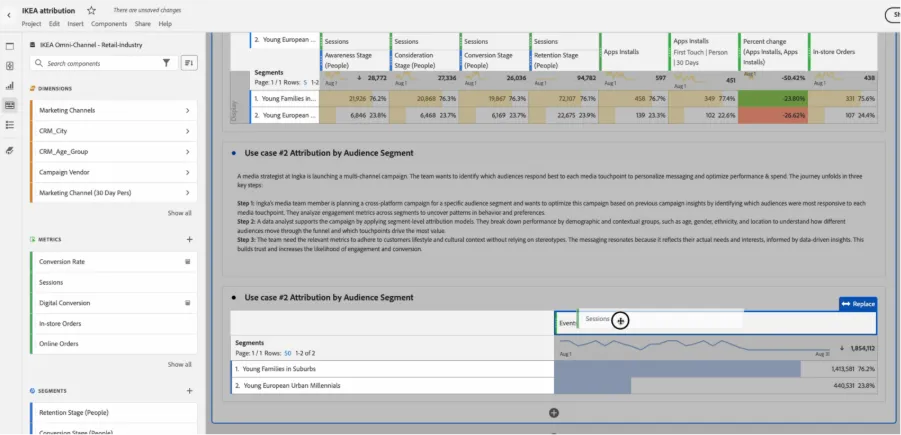This screenshot has width=901, height=435.
Task: Select Young European Urban Millennials row in lower table
Action: tap(392, 386)
